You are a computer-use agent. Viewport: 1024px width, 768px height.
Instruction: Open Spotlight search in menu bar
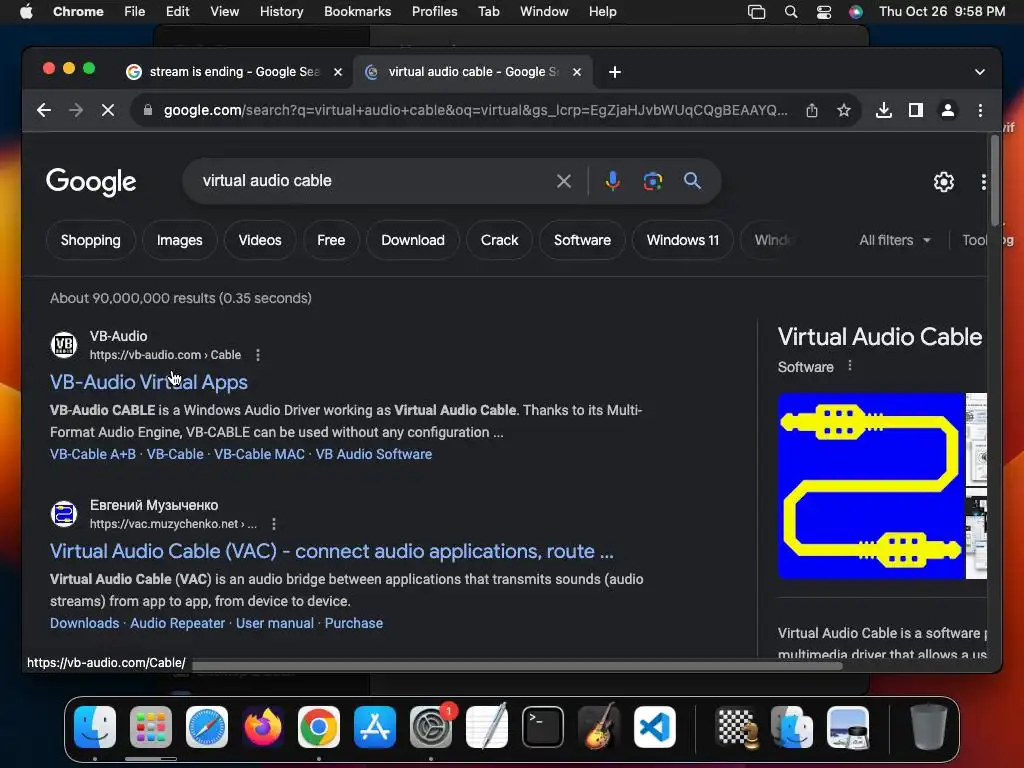pos(791,12)
